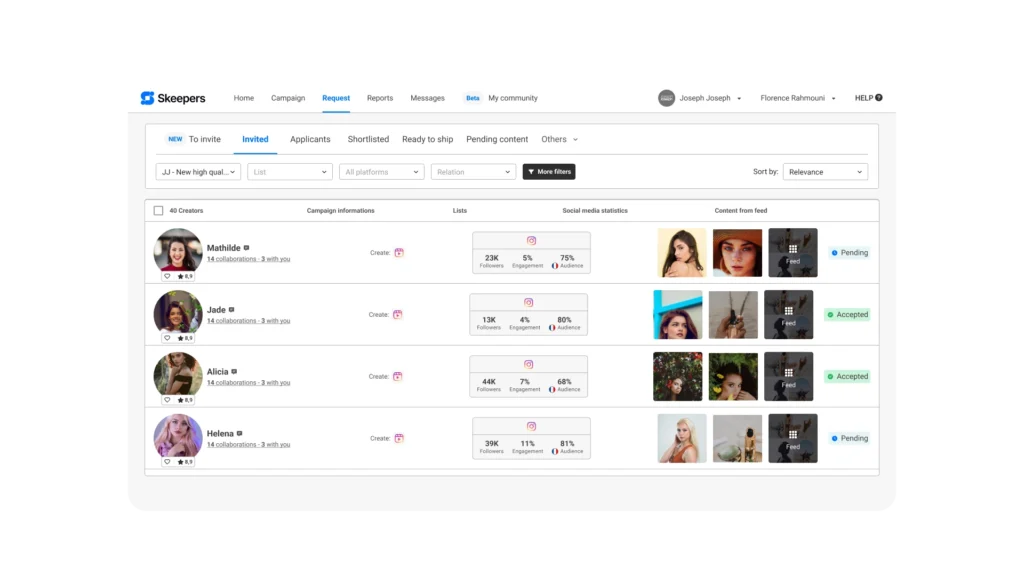This screenshot has height=576, width=1024.
Task: Open the Reports menu item
Action: pos(380,98)
